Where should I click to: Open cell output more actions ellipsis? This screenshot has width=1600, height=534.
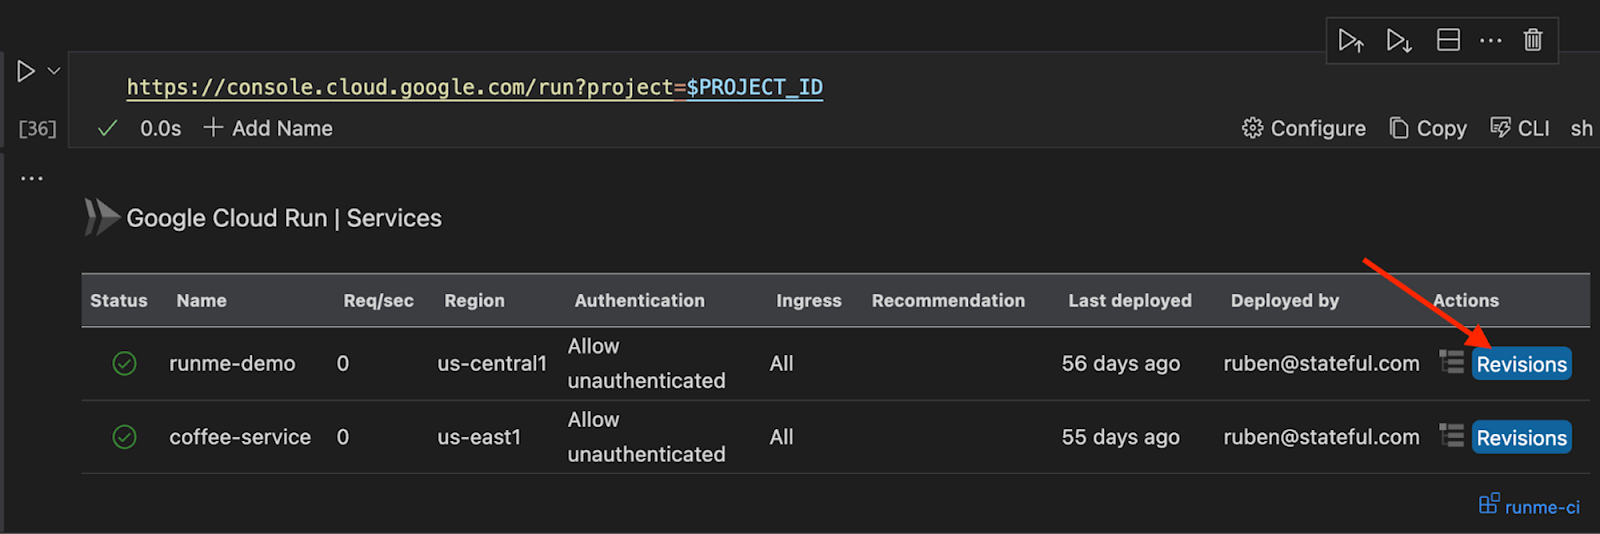[x=32, y=178]
